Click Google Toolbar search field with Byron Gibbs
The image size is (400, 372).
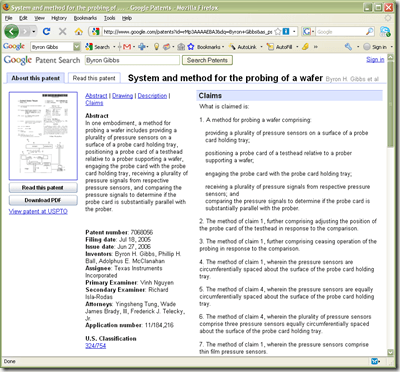click(x=52, y=47)
